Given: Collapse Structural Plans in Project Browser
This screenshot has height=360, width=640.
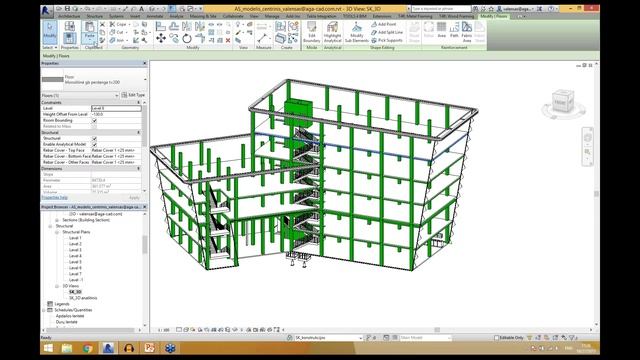Looking at the screenshot, I should pos(57,232).
